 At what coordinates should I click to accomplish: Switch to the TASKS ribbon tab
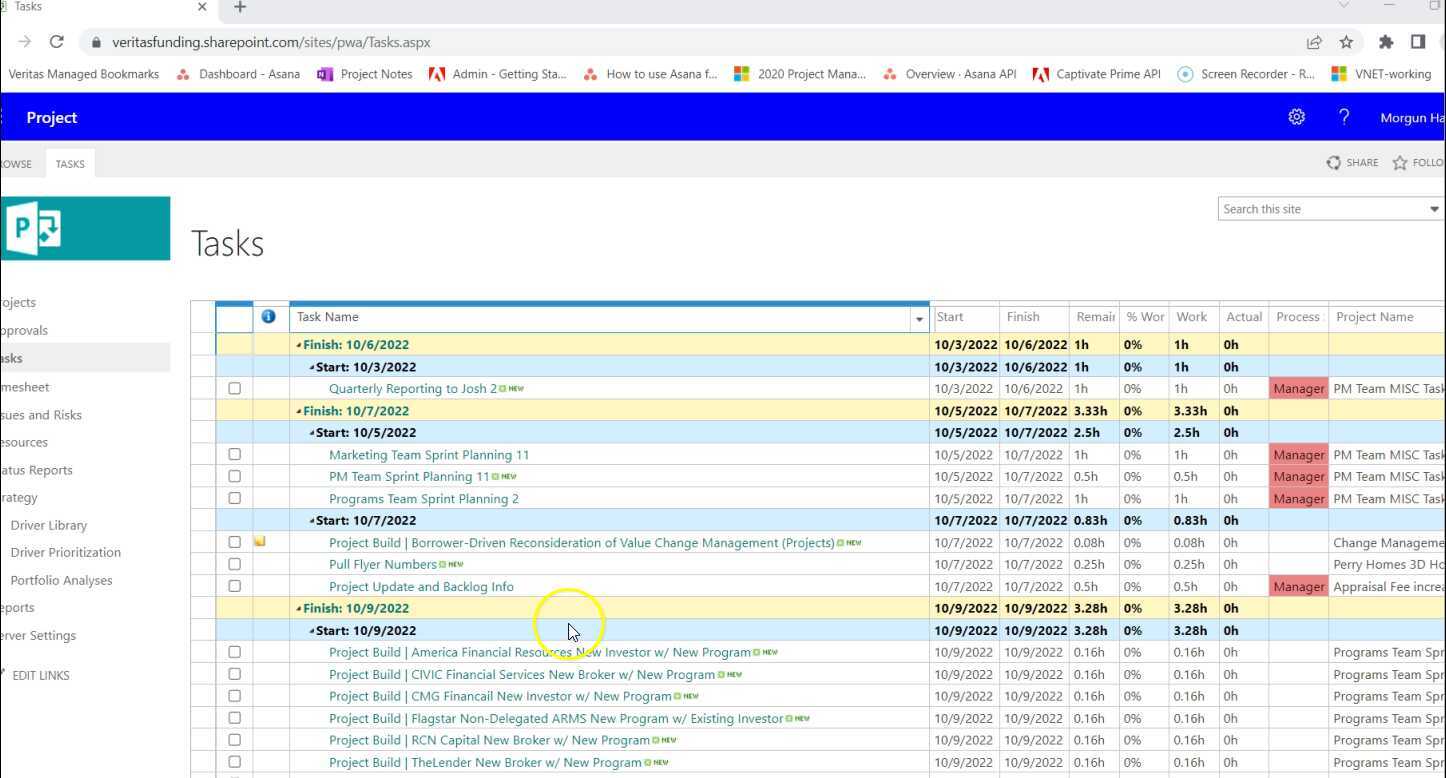point(70,164)
